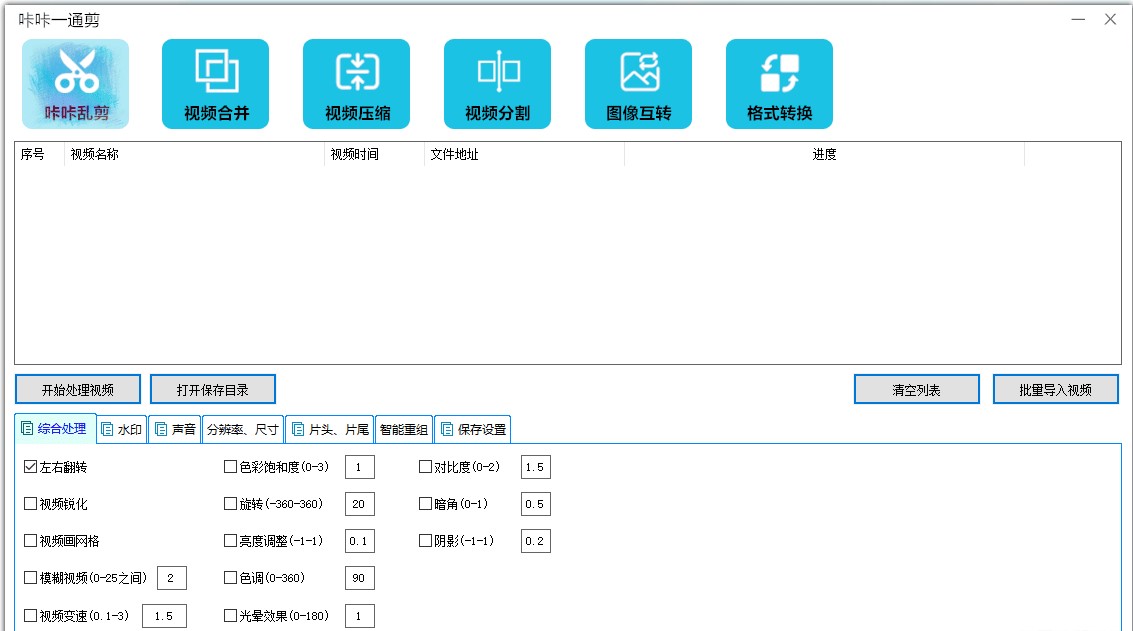Toggle the 对比度 (0-2) checkbox
Viewport: 1133px width, 631px height.
click(x=426, y=467)
